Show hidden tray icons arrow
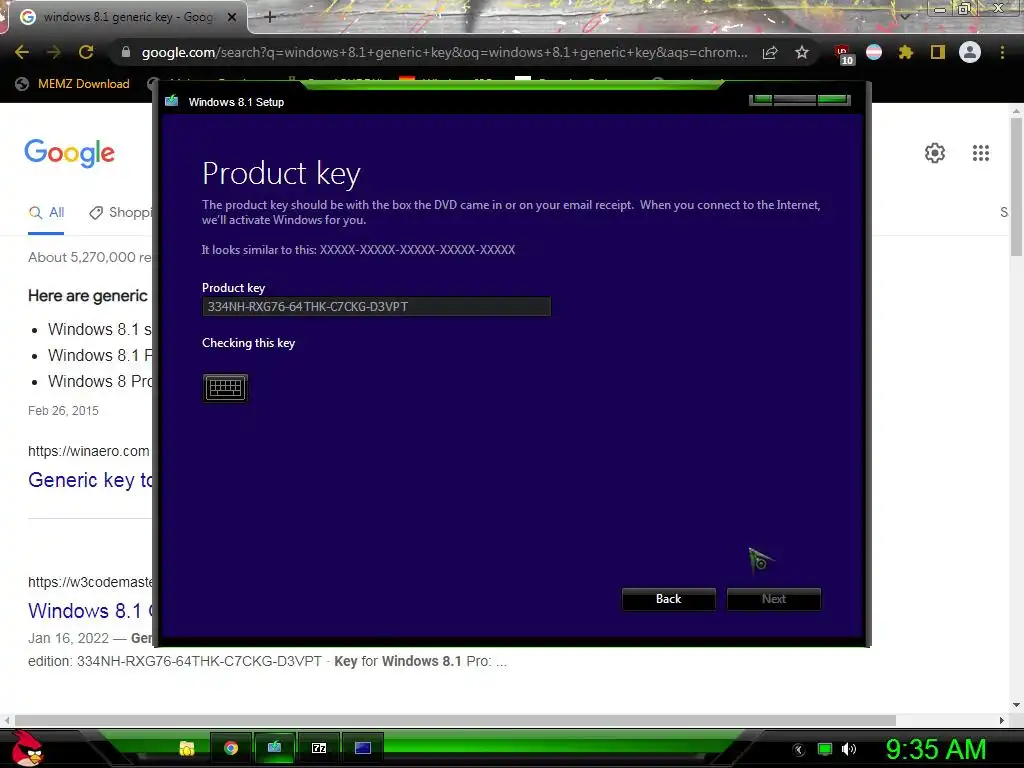This screenshot has width=1024, height=768. pos(799,750)
